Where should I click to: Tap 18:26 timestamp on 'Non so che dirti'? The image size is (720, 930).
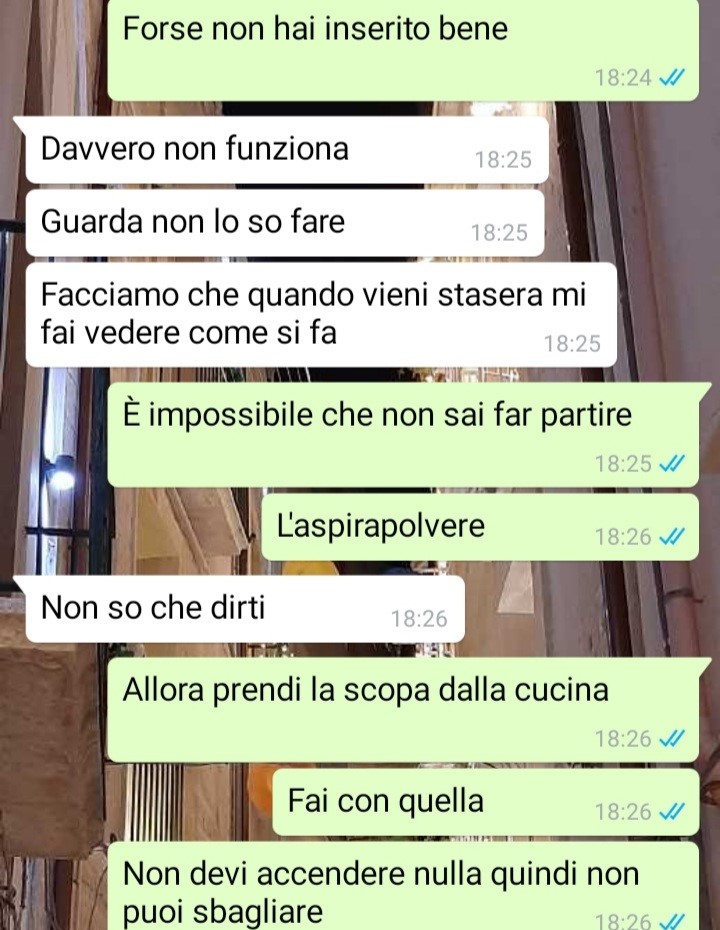(x=419, y=619)
